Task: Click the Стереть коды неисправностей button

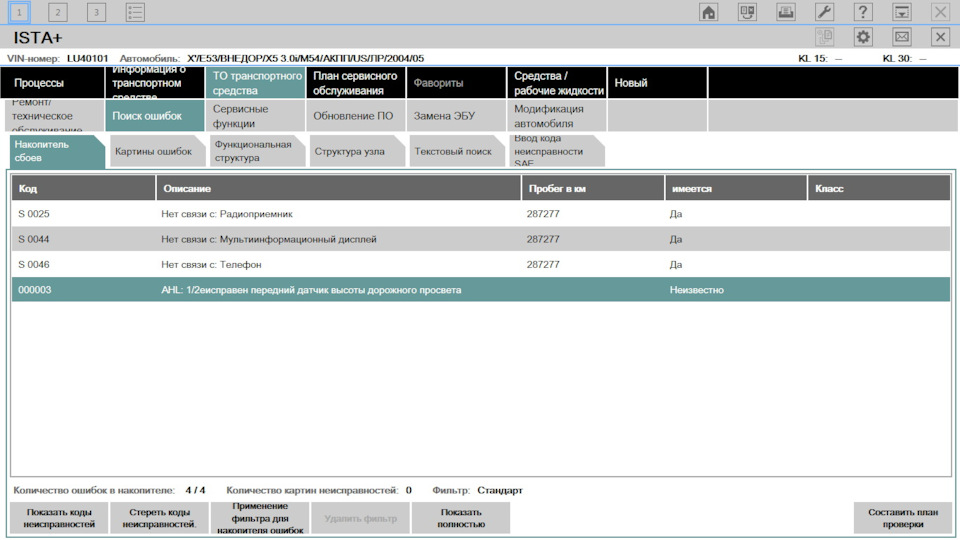Action: pyautogui.click(x=159, y=518)
